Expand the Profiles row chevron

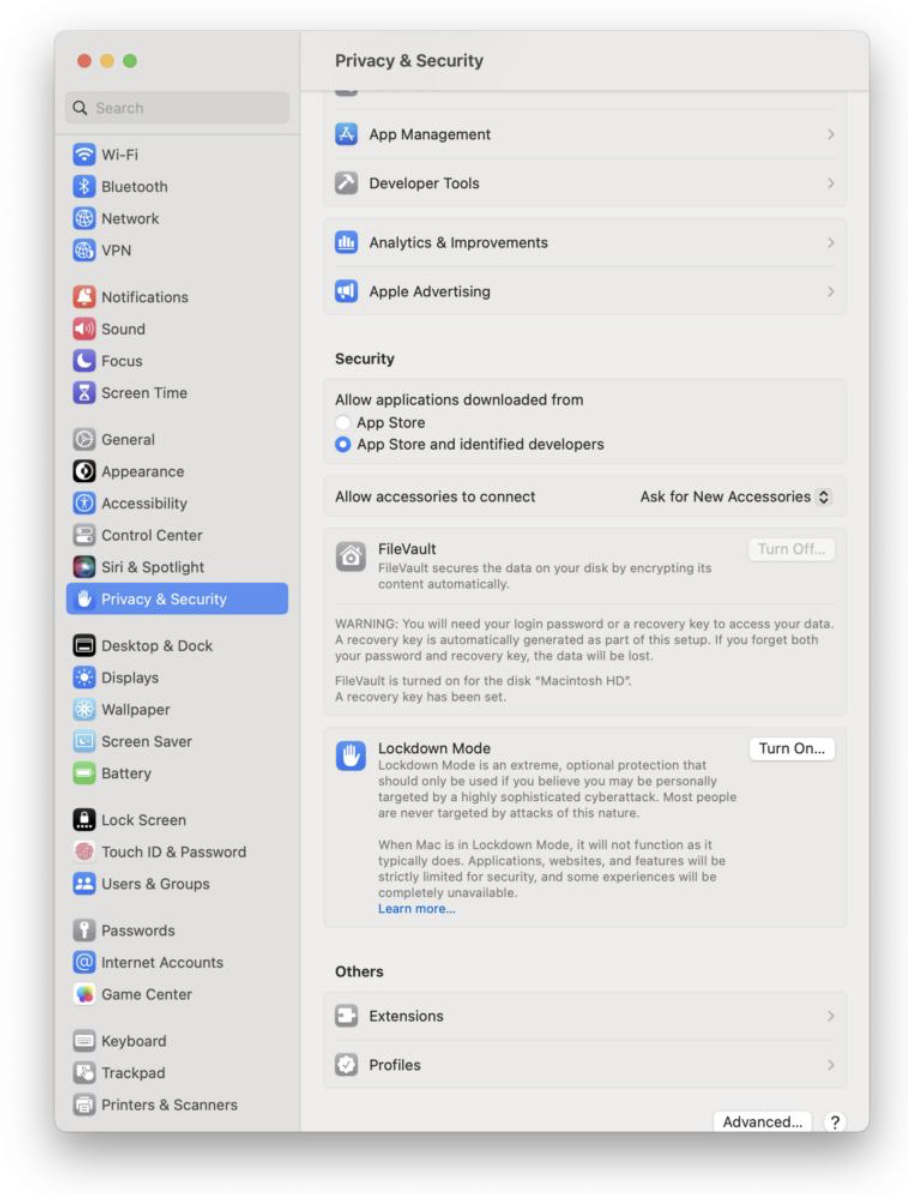(830, 1065)
